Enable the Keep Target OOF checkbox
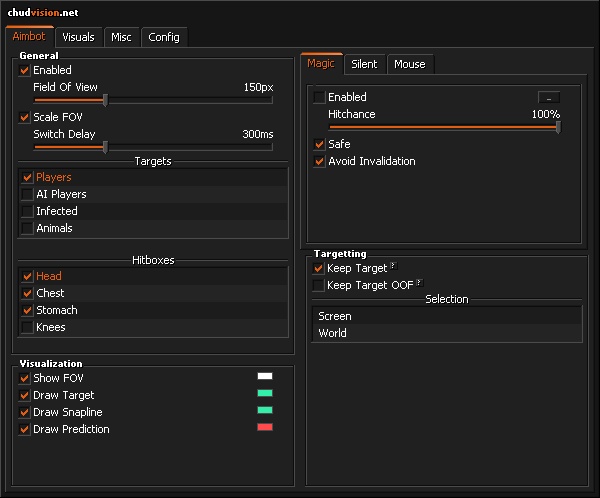Screen dimensions: 600x498 [318, 285]
